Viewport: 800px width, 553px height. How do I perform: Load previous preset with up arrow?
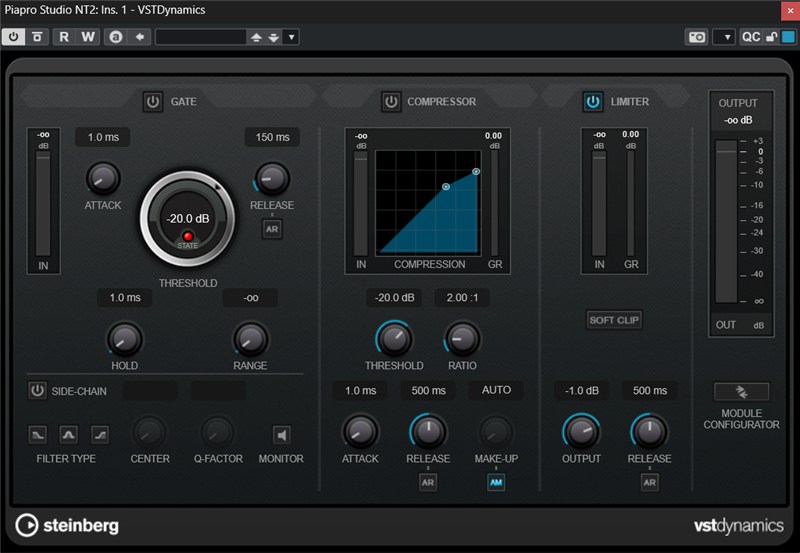tap(256, 37)
